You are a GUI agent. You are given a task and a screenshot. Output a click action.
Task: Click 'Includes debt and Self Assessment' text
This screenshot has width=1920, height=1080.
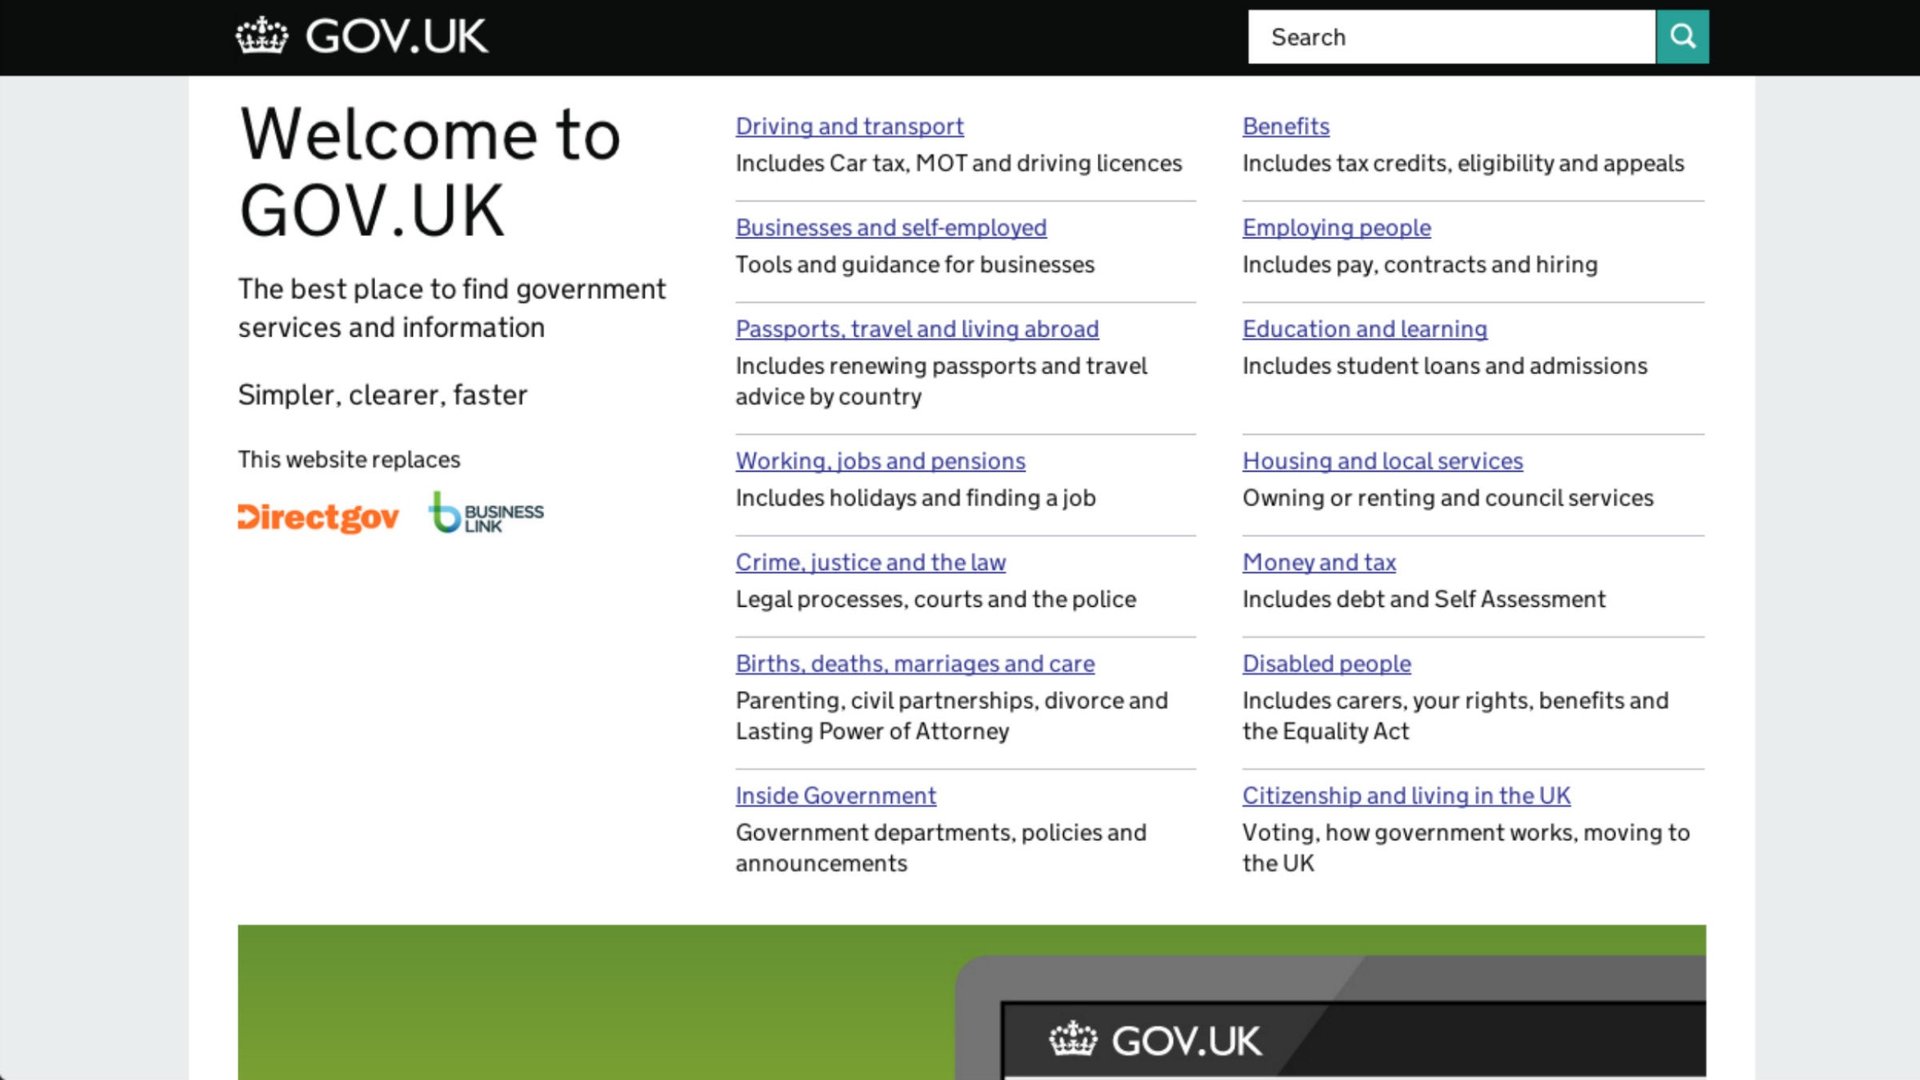[x=1423, y=599]
